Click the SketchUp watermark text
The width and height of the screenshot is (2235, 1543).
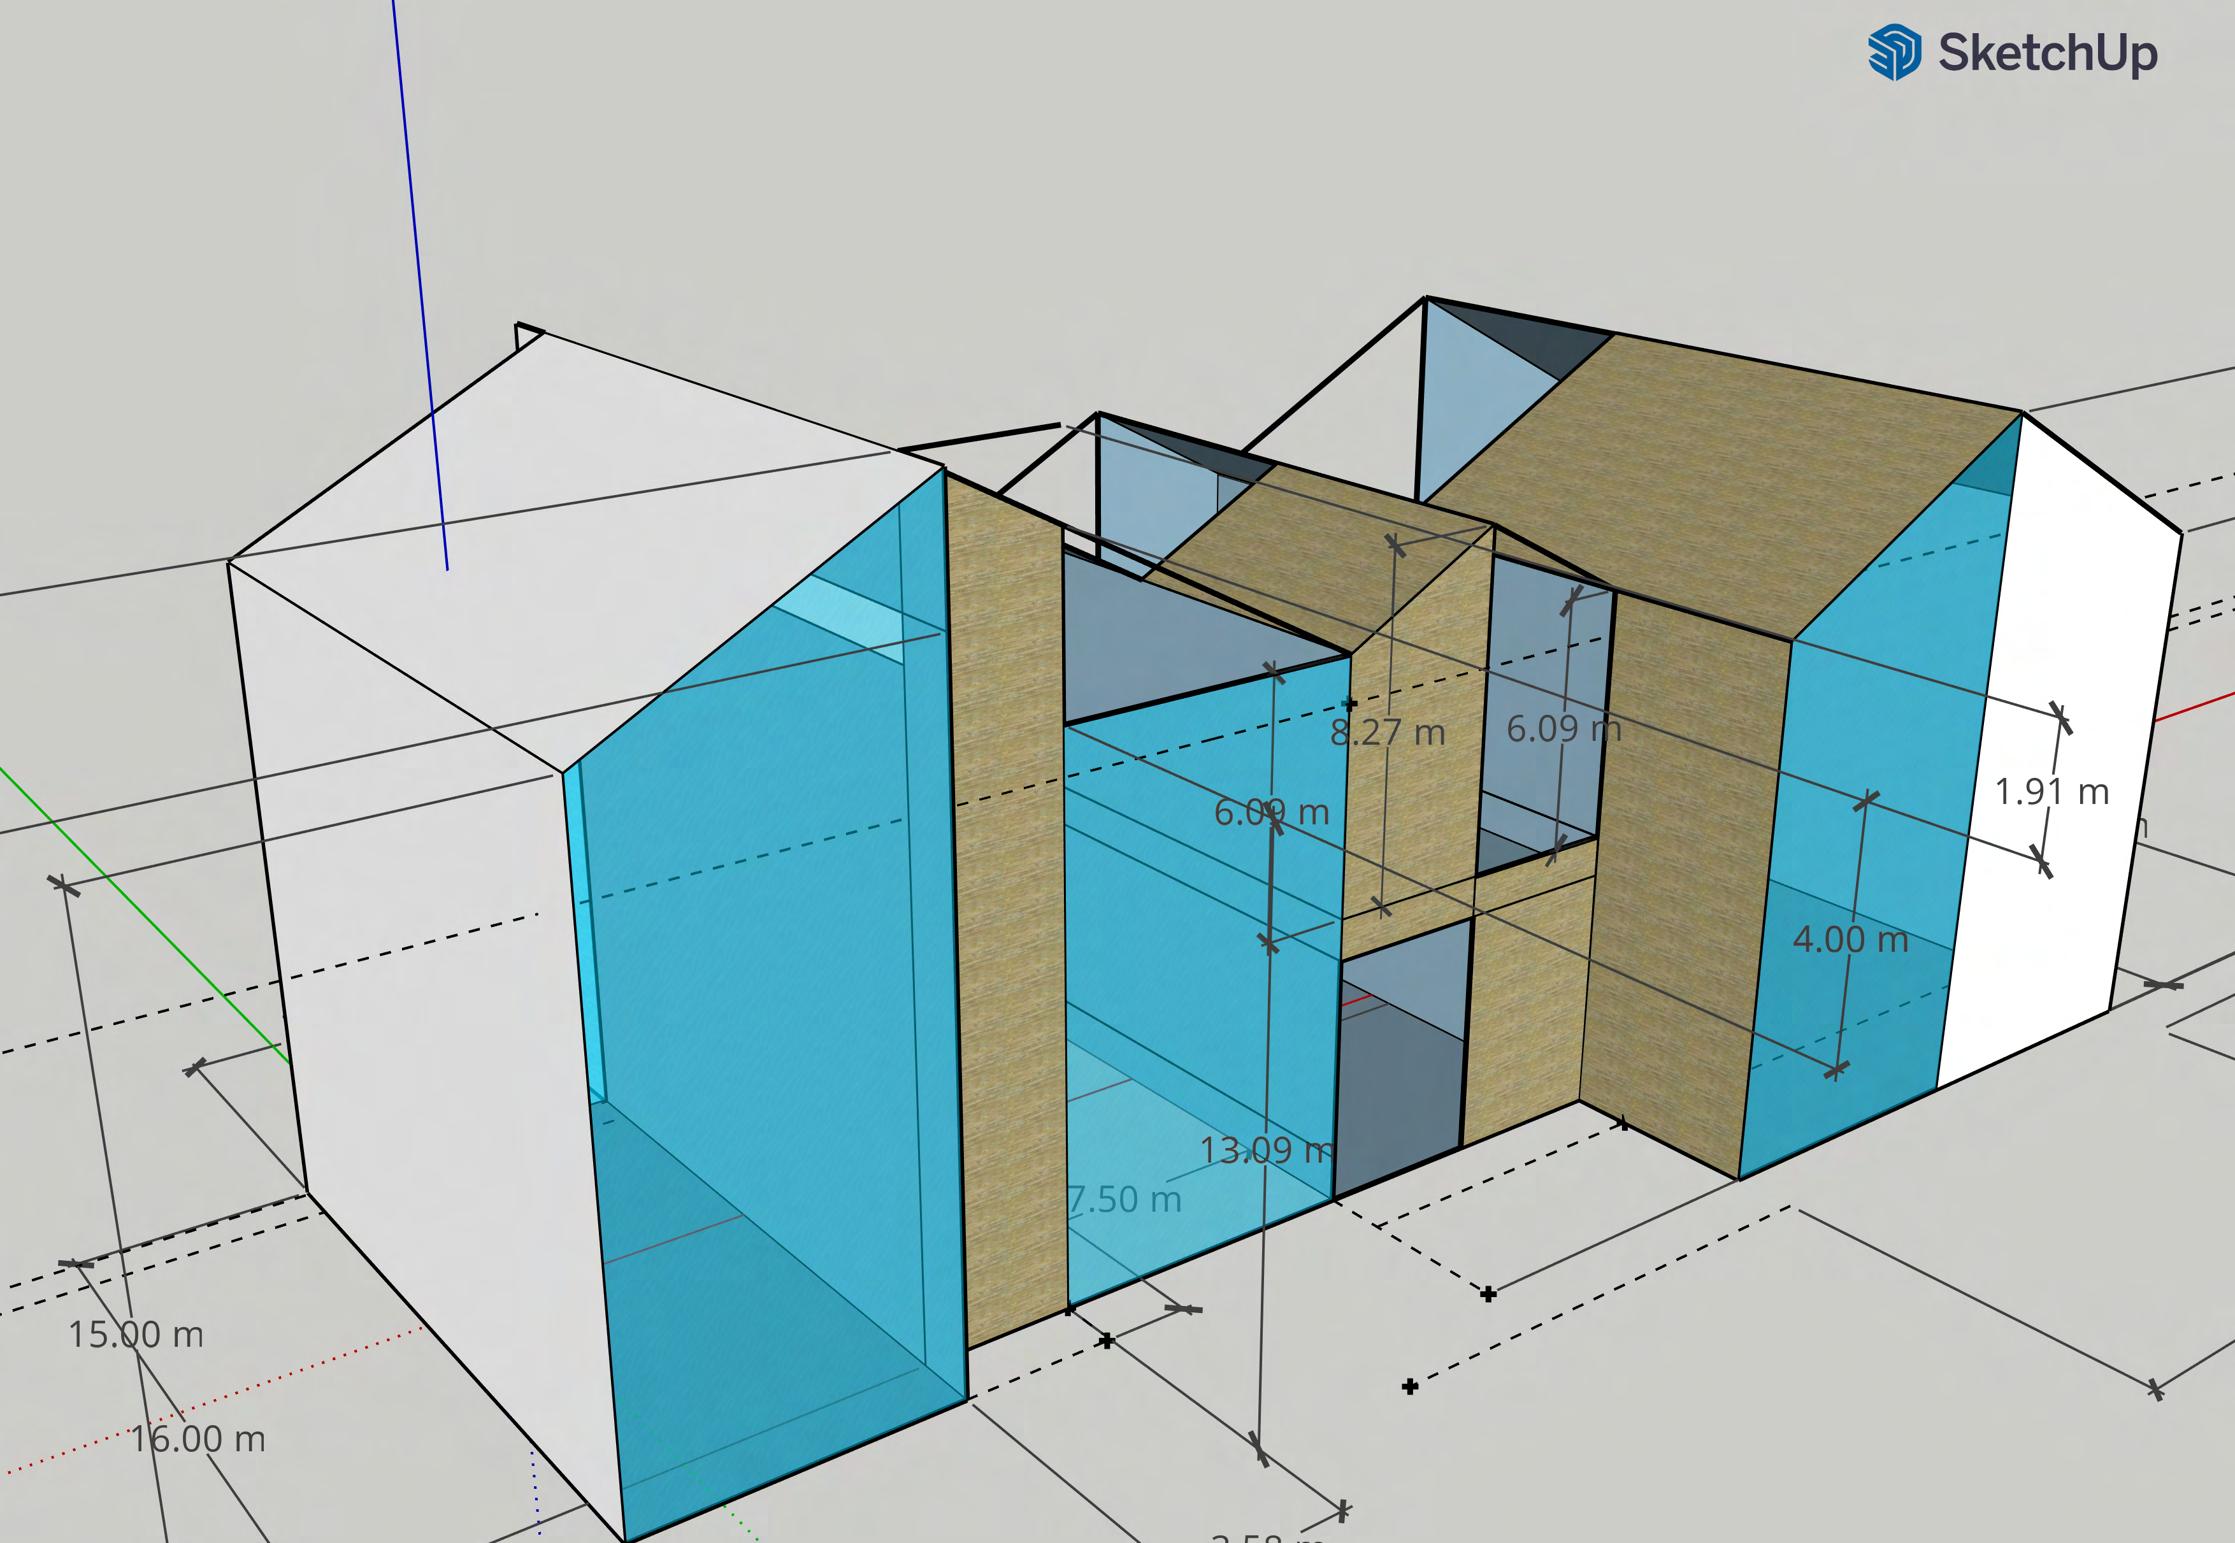tap(2047, 52)
